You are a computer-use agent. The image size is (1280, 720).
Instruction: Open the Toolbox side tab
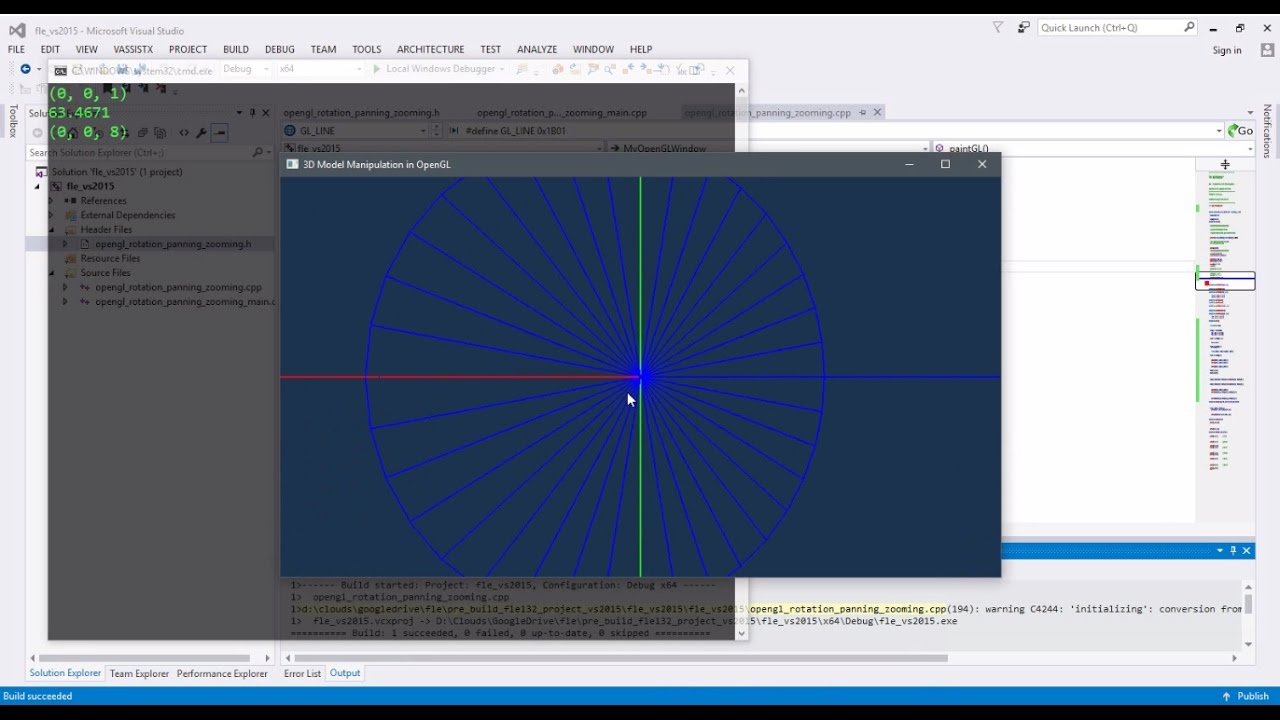click(x=13, y=120)
